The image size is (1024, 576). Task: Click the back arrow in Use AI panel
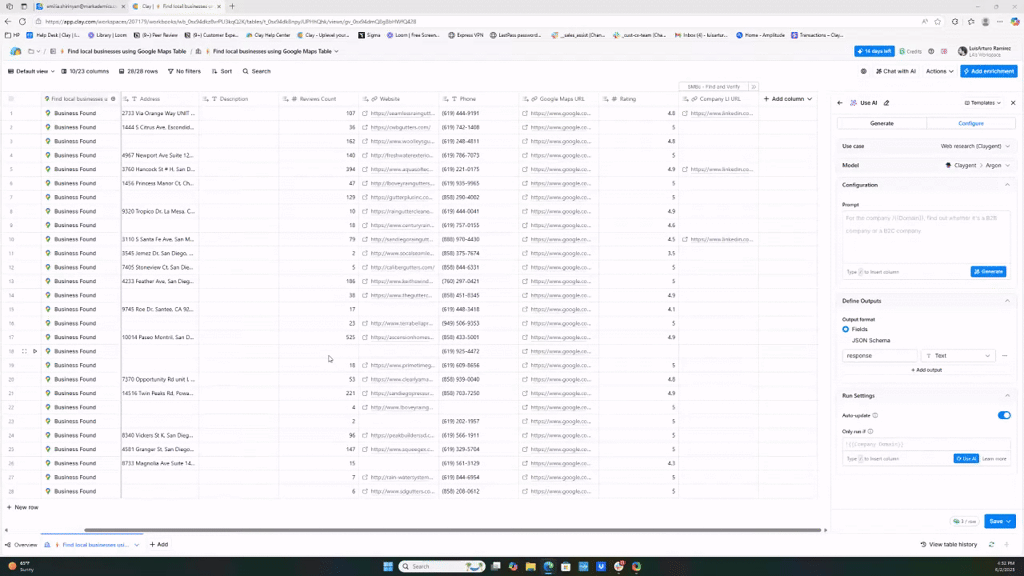coord(840,103)
